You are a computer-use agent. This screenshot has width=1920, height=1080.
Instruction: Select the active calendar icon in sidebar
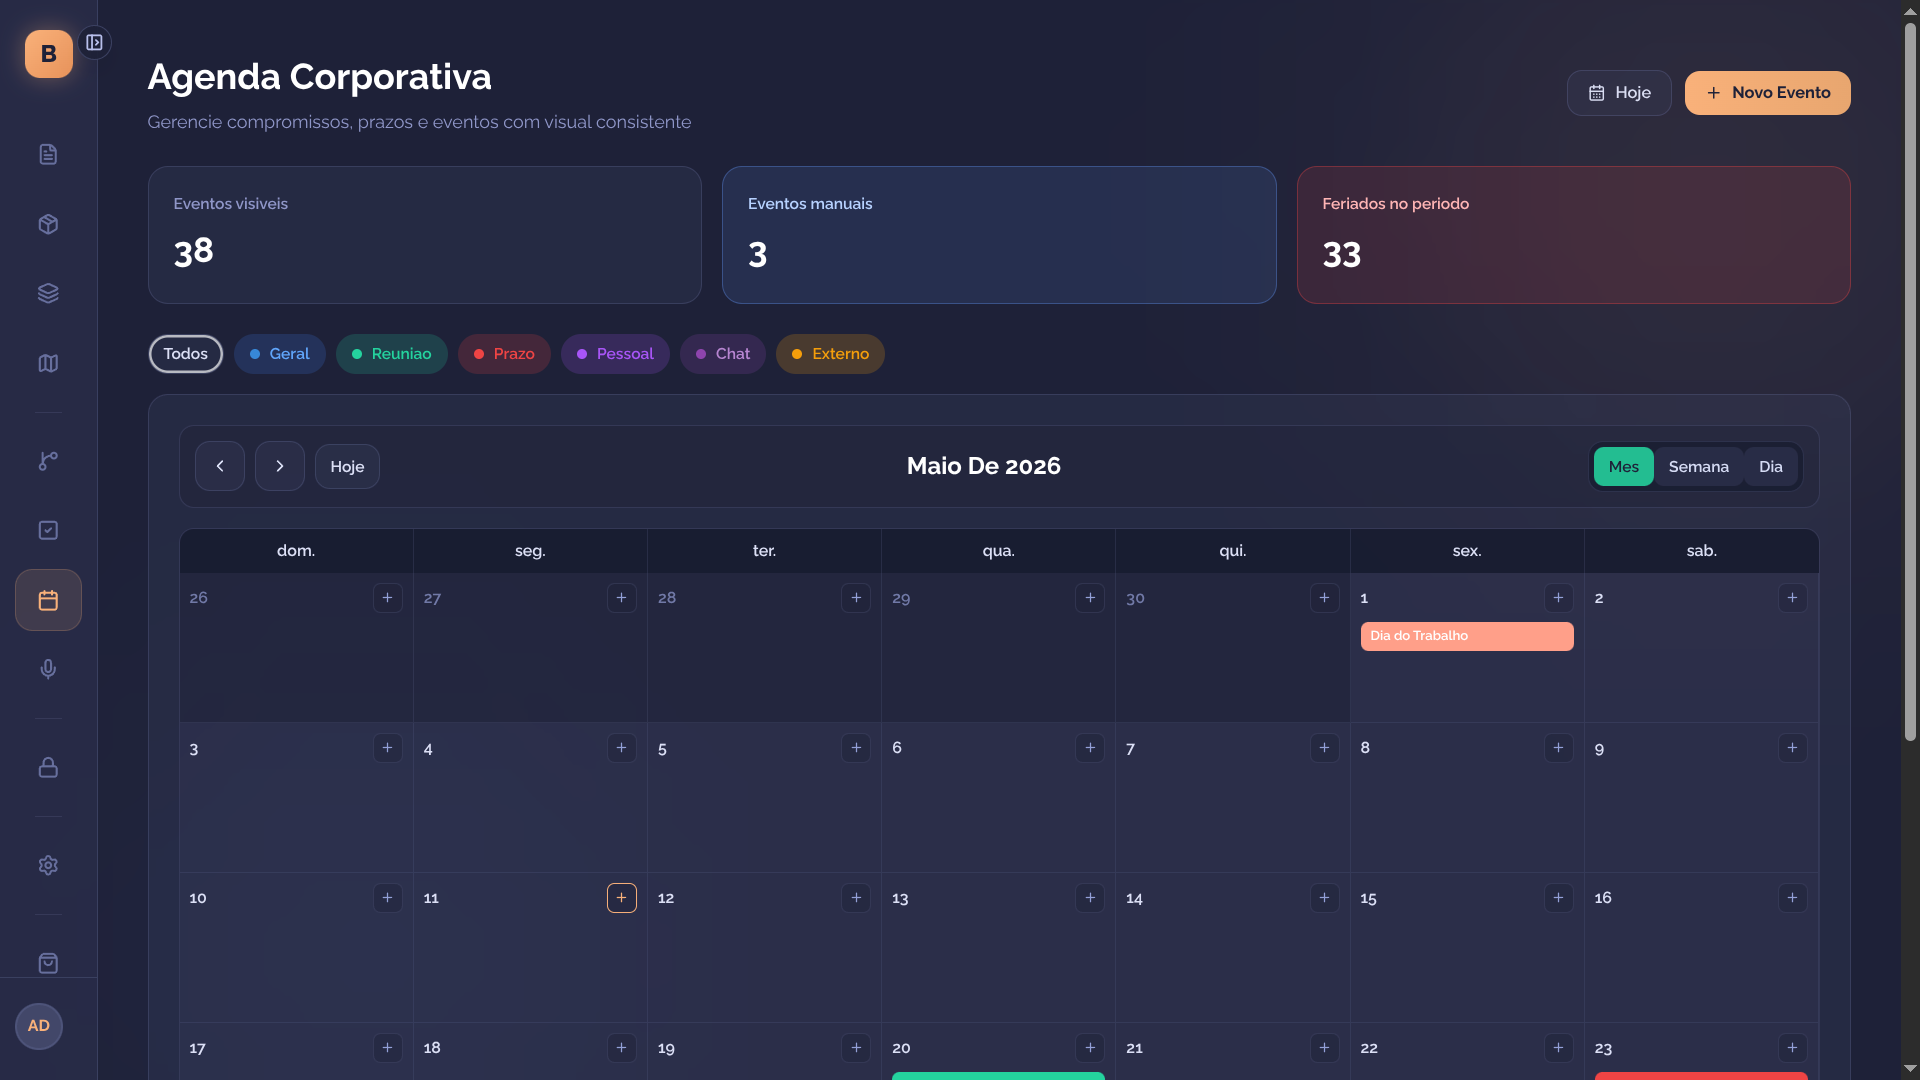tap(48, 600)
